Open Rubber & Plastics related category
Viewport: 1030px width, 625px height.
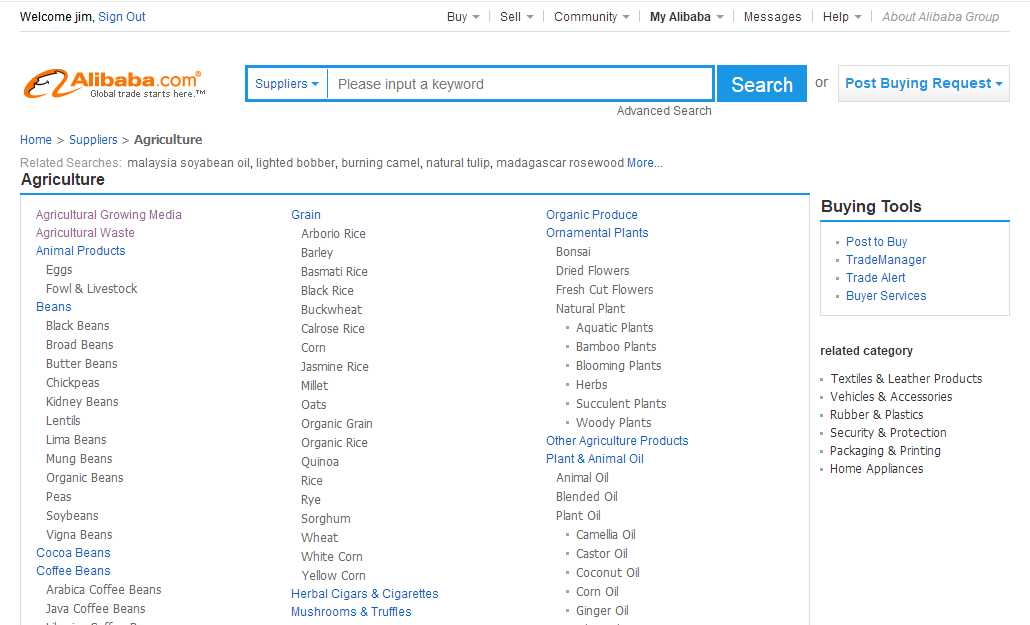pyautogui.click(x=876, y=415)
